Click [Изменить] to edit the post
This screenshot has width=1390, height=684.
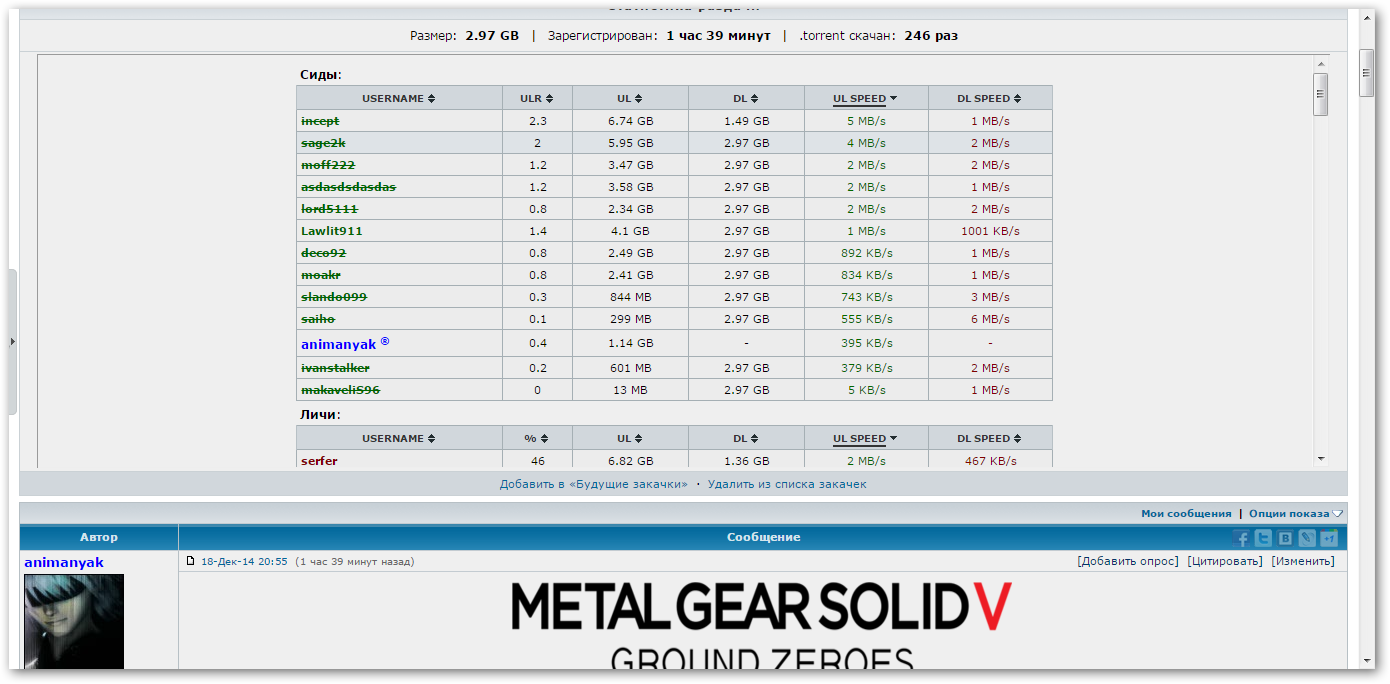pyautogui.click(x=1302, y=561)
